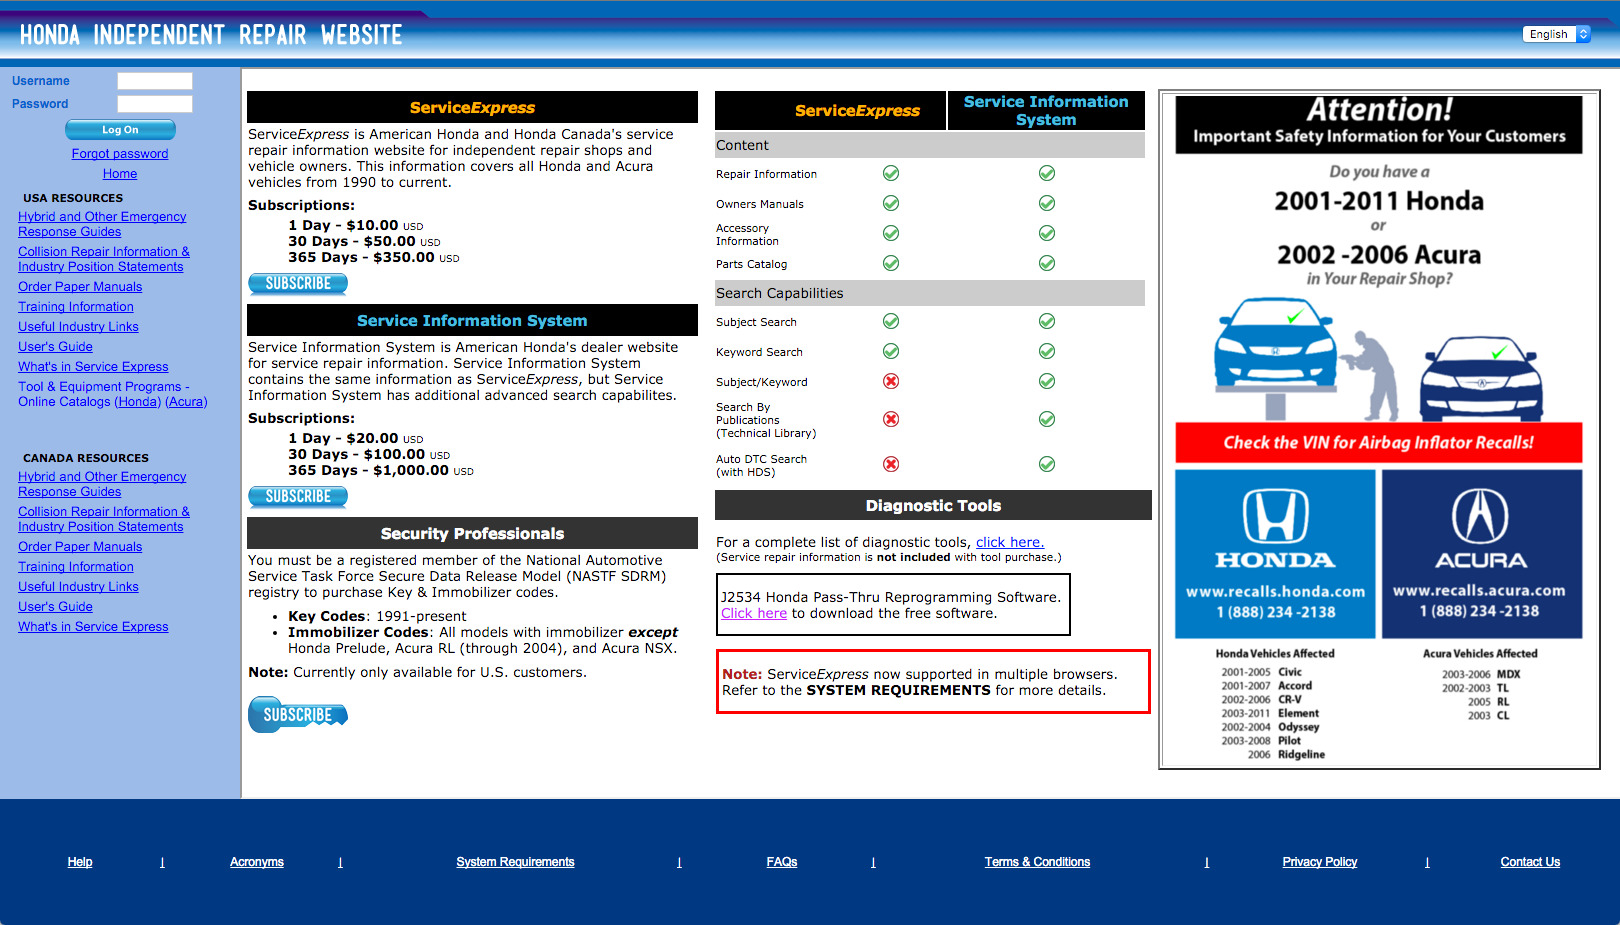1620x925 pixels.
Task: Focus the Username input field
Action: coord(155,81)
